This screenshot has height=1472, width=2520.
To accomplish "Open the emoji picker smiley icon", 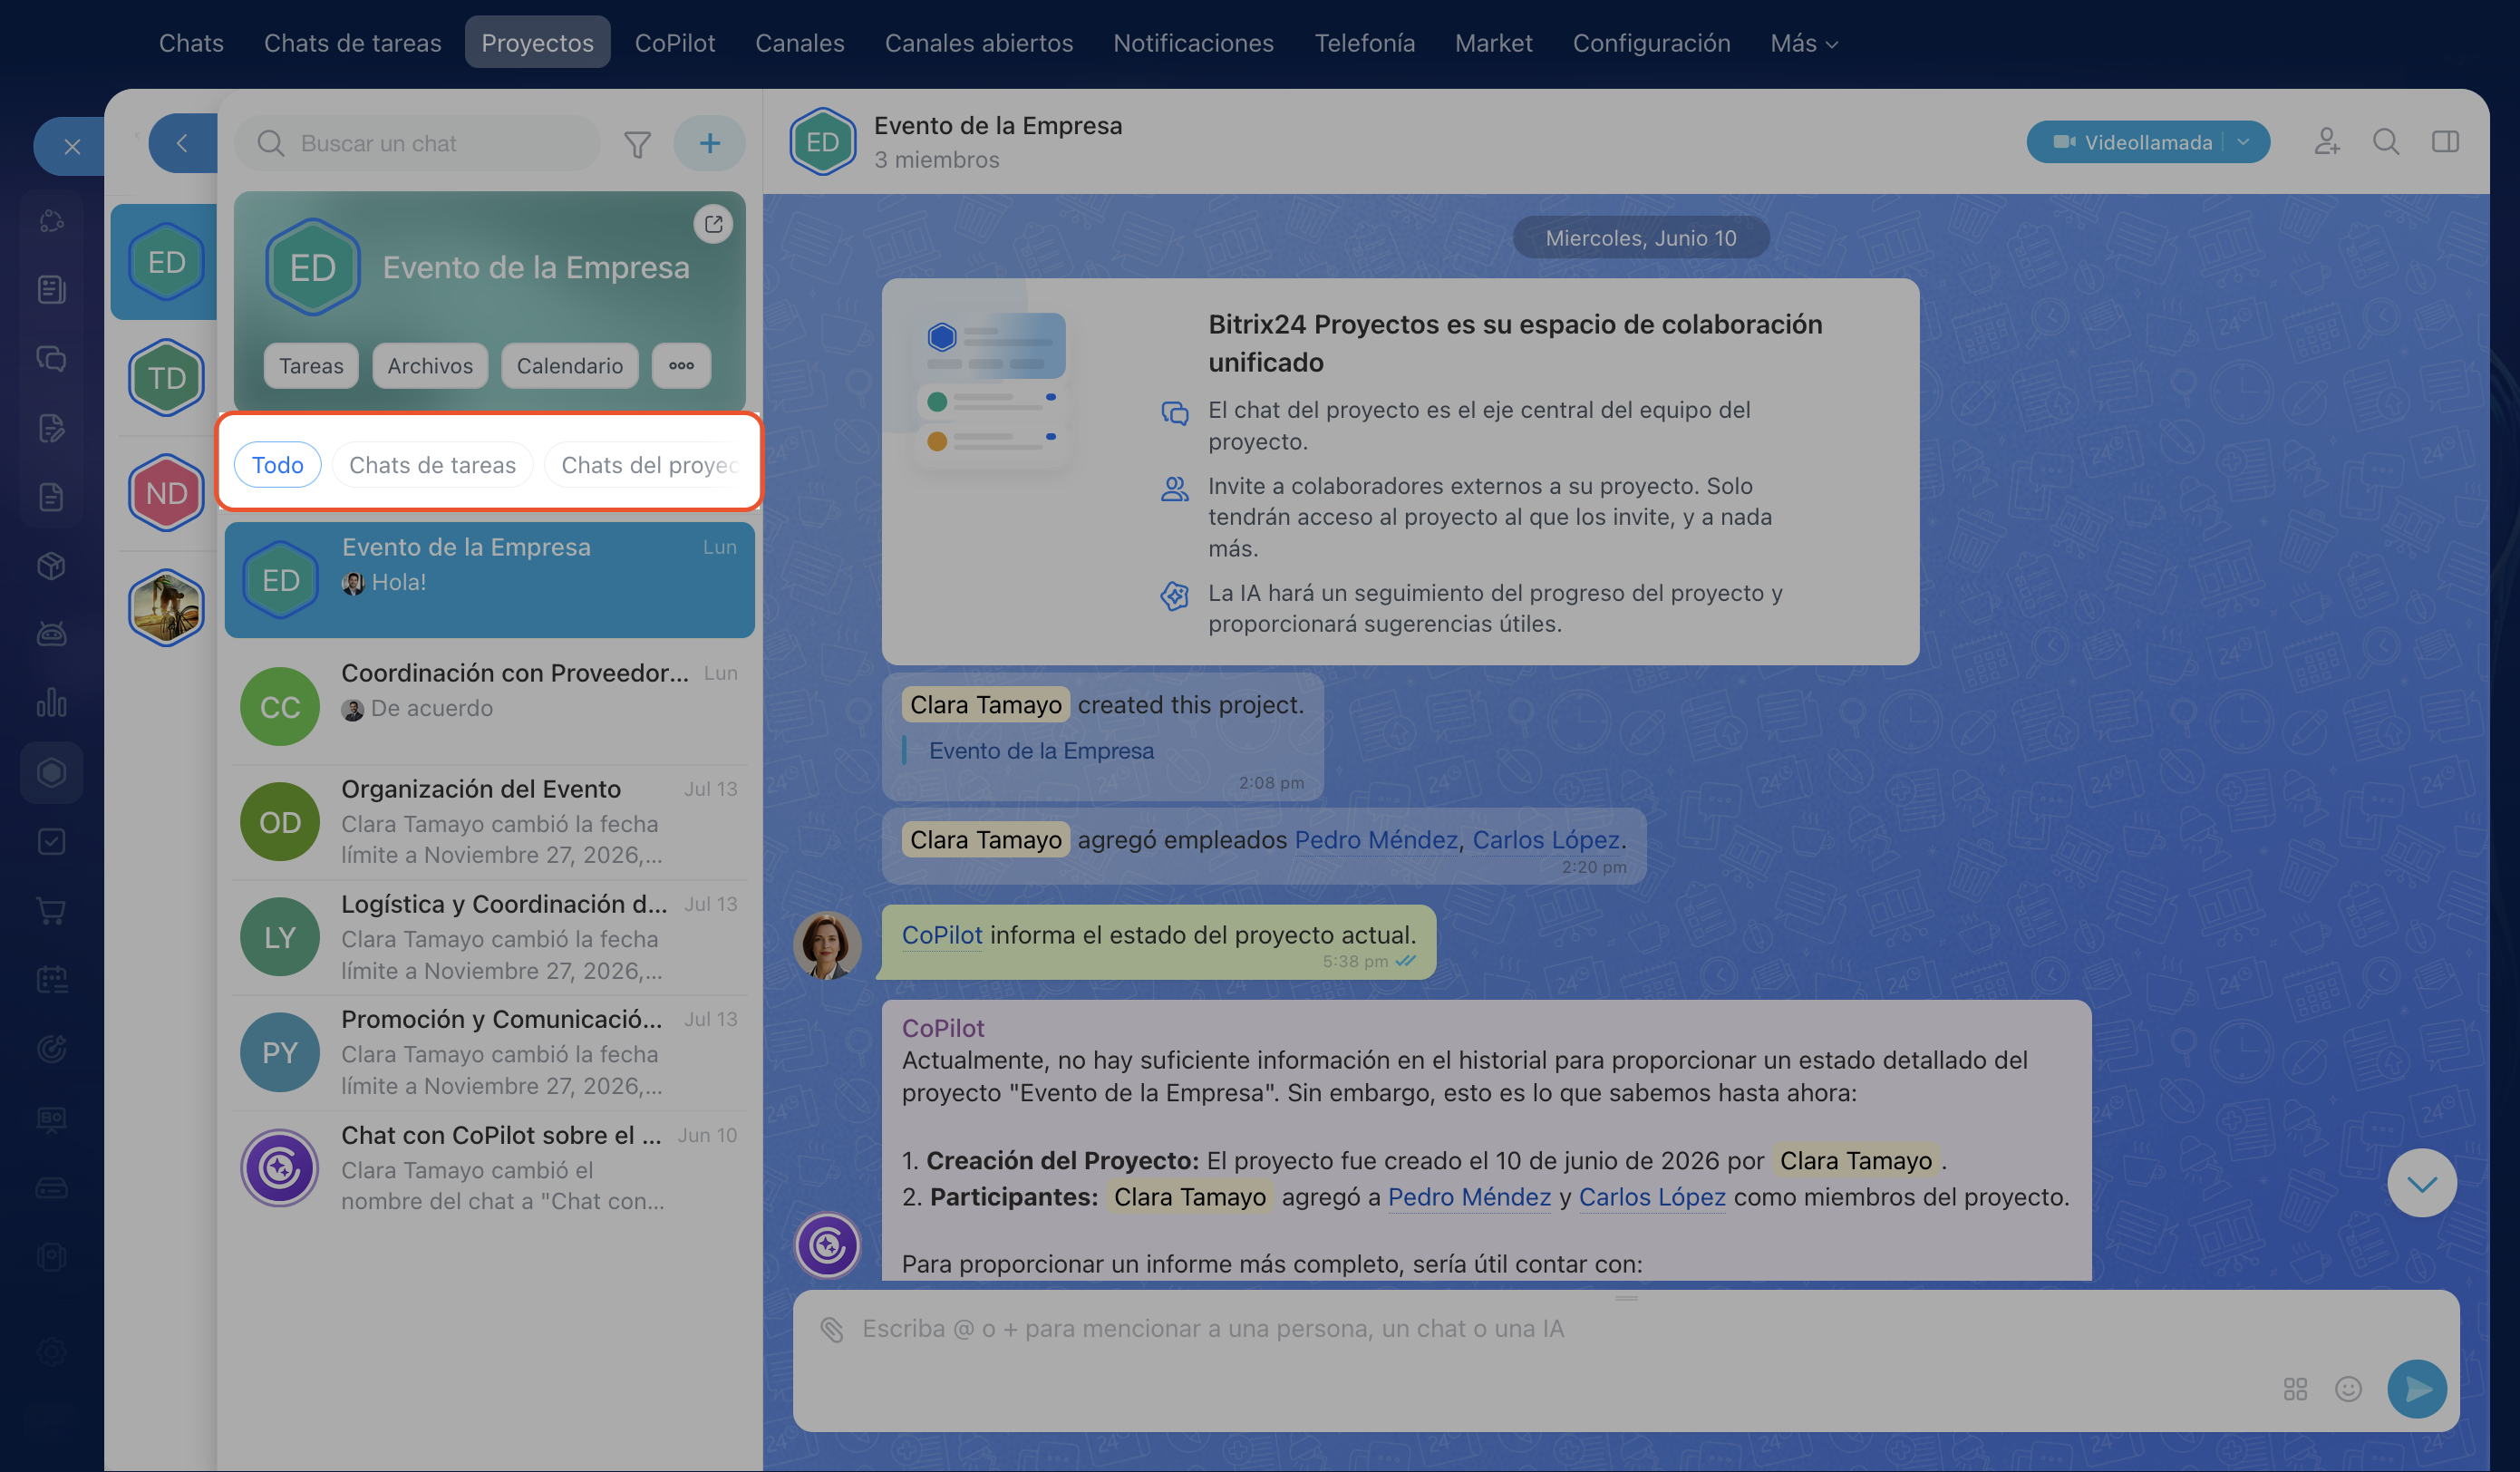I will 2348,1389.
